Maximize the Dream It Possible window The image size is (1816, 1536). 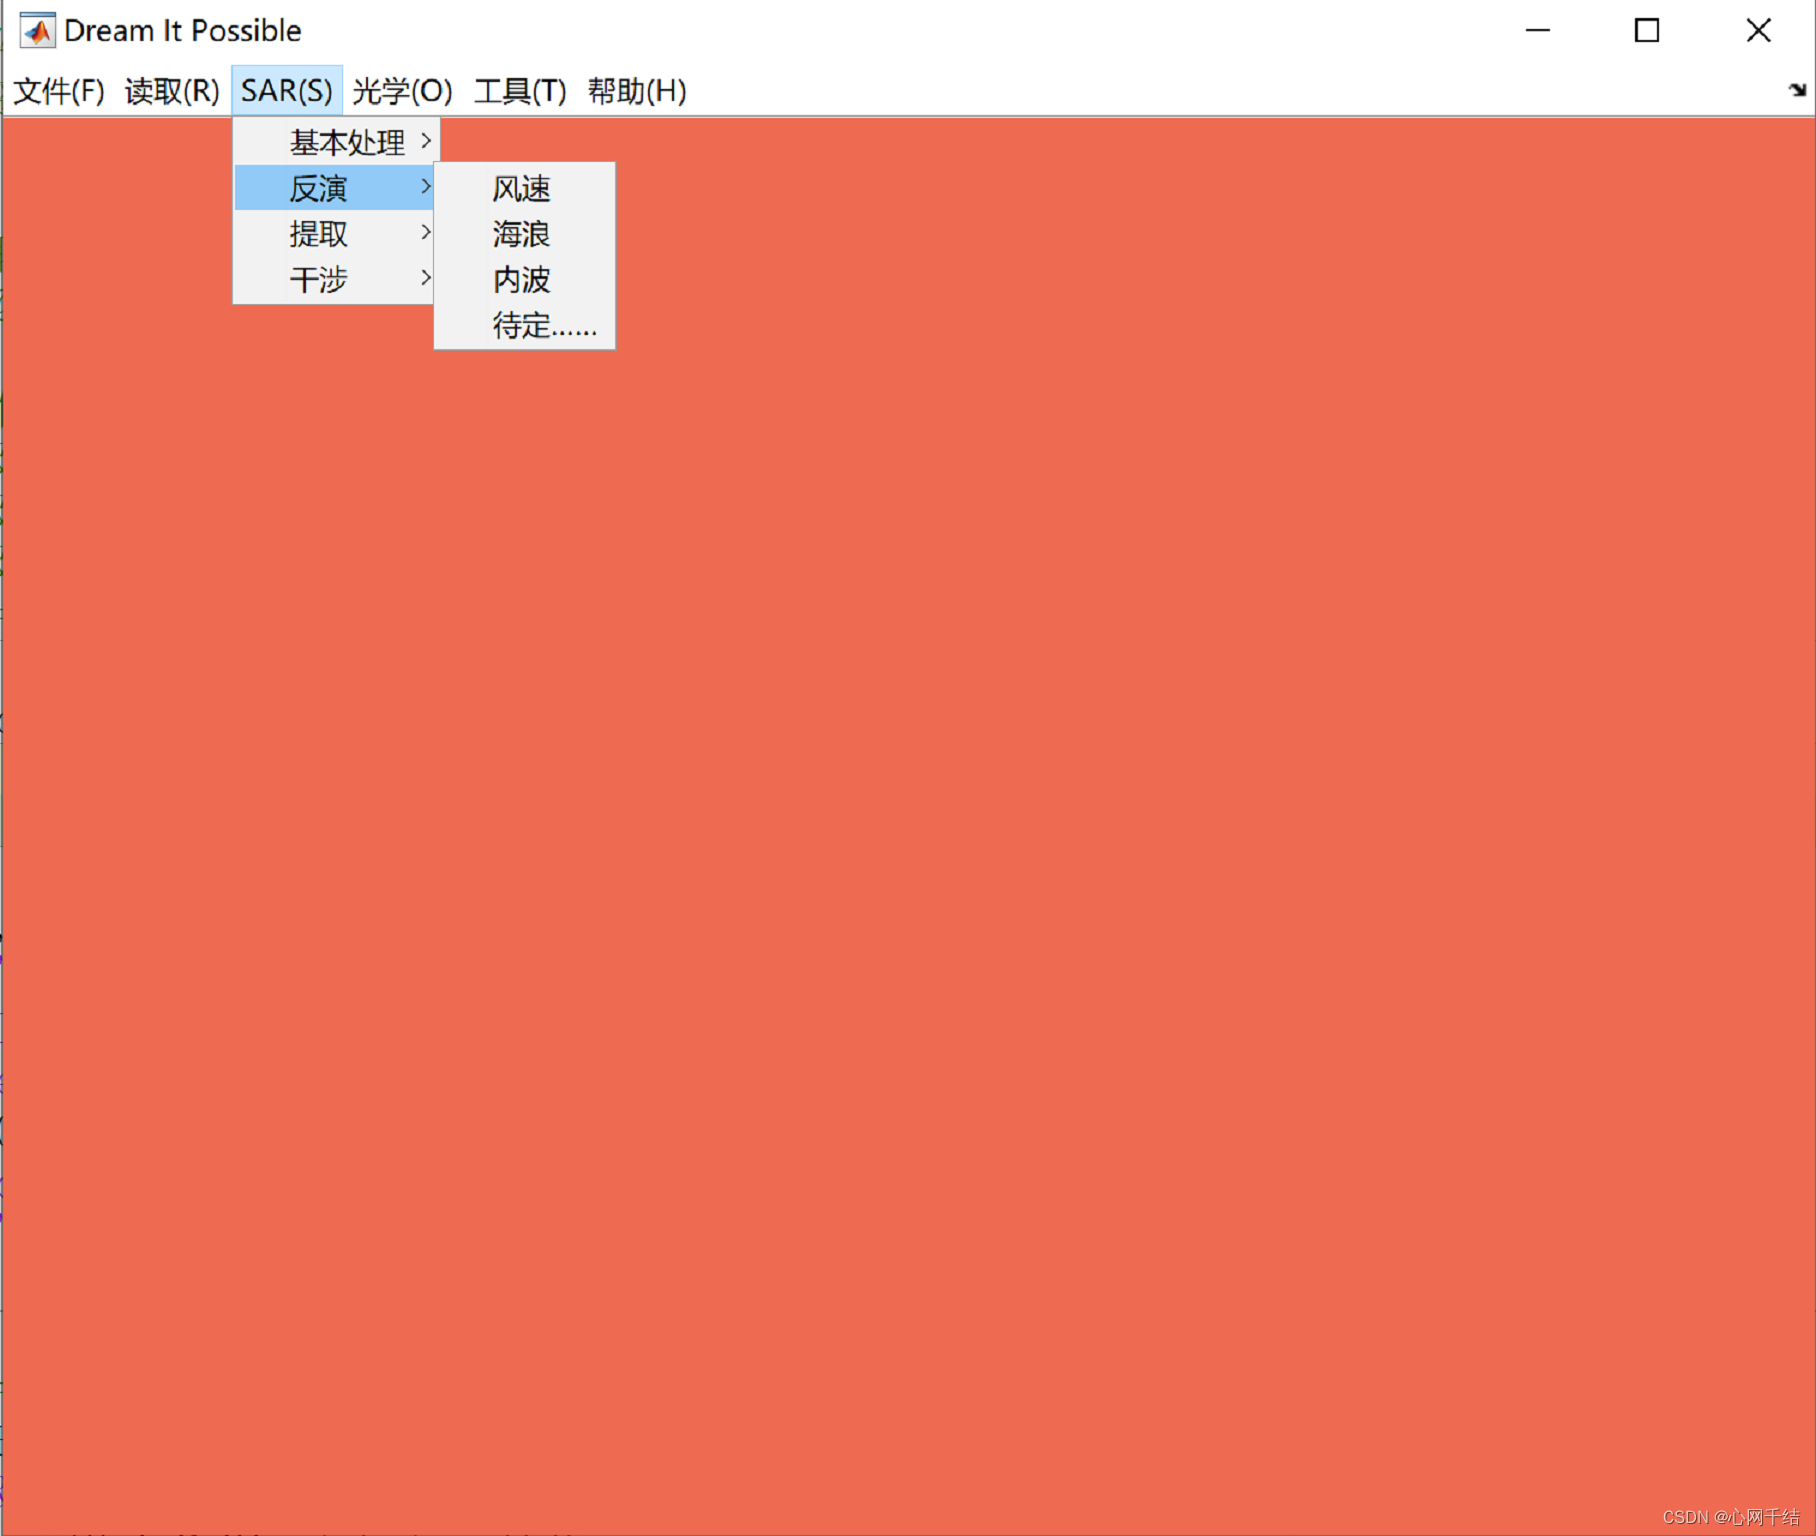1647,31
